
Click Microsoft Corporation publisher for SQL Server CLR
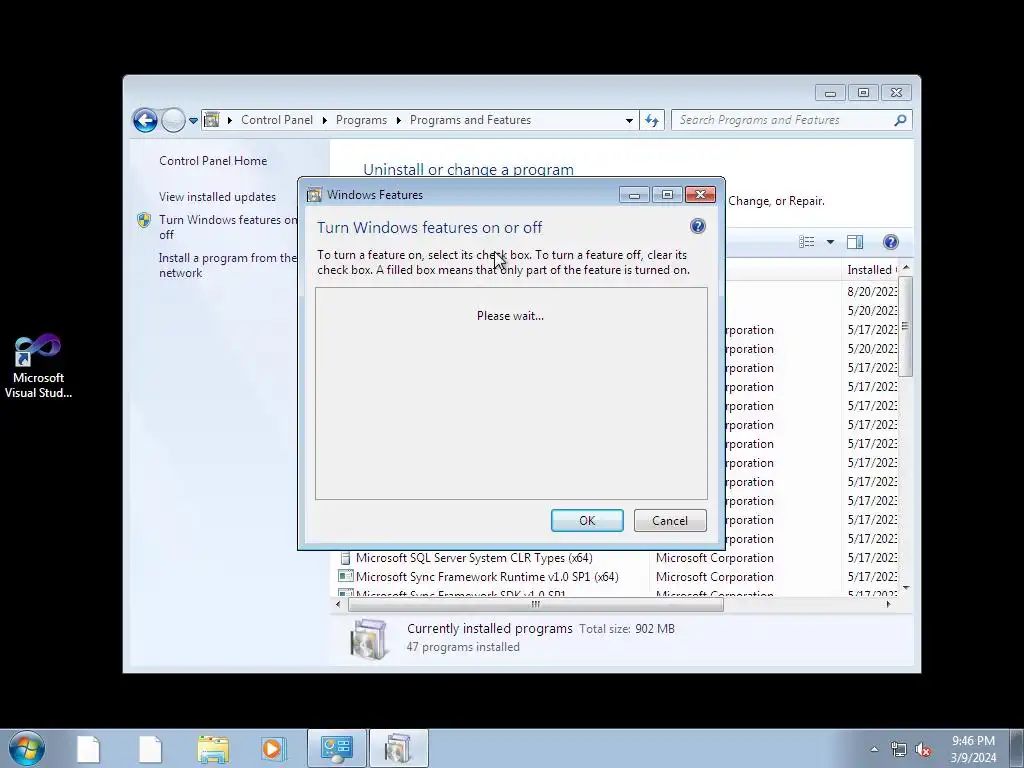tap(714, 558)
